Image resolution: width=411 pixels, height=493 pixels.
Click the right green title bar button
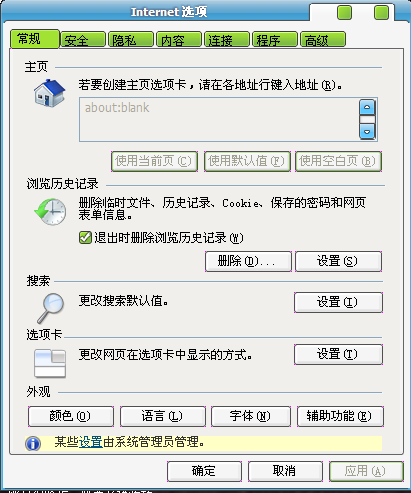[381, 12]
